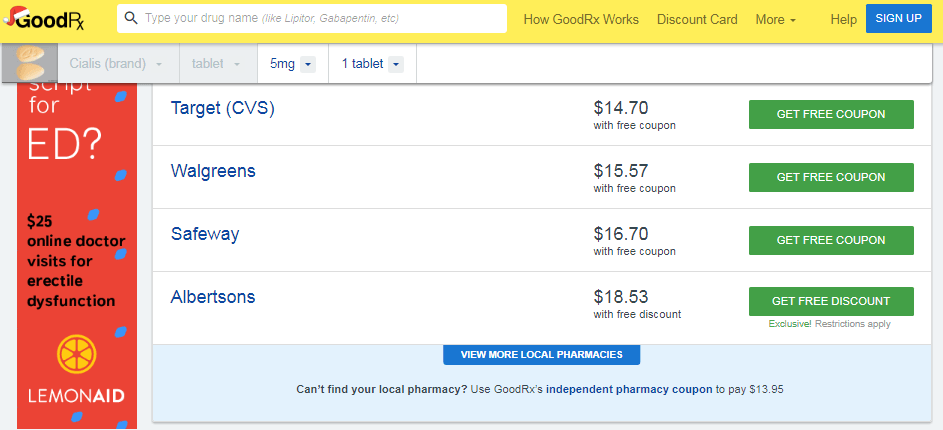This screenshot has width=943, height=430.
Task: Go to the Discount Card page
Action: 697,19
